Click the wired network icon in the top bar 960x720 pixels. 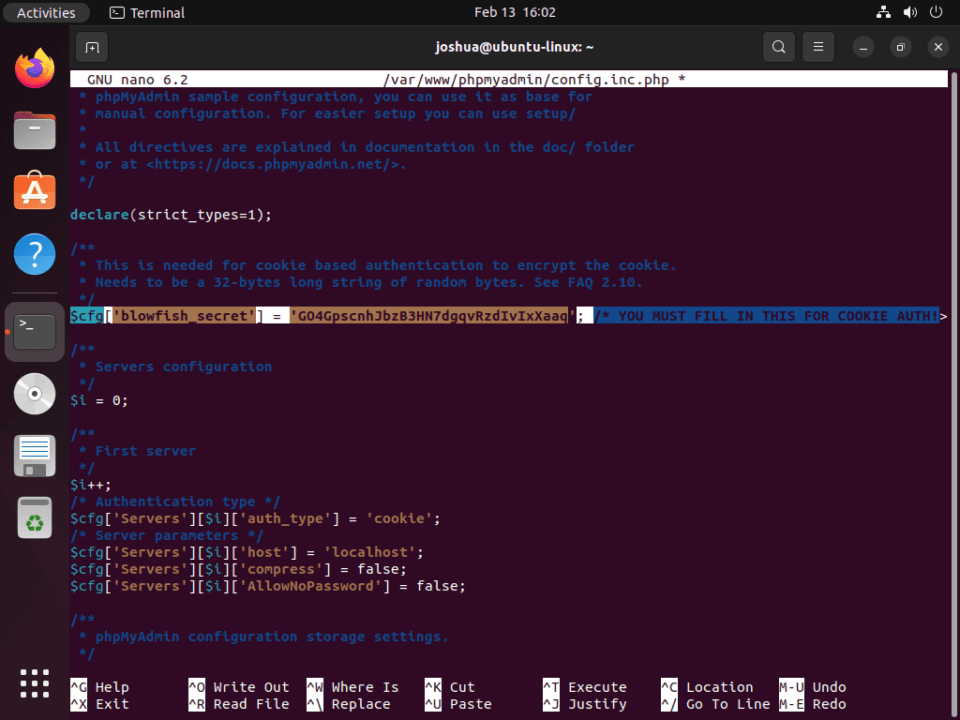[x=883, y=12]
